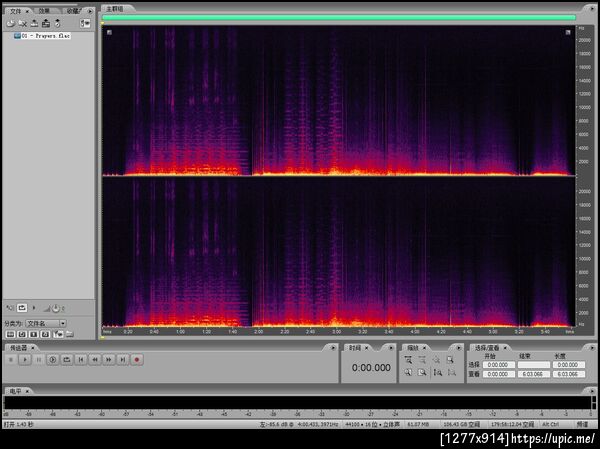Viewport: 600px width, 449px height.
Task: Click the small preview play arrow in Files panel
Action: [x=34, y=308]
